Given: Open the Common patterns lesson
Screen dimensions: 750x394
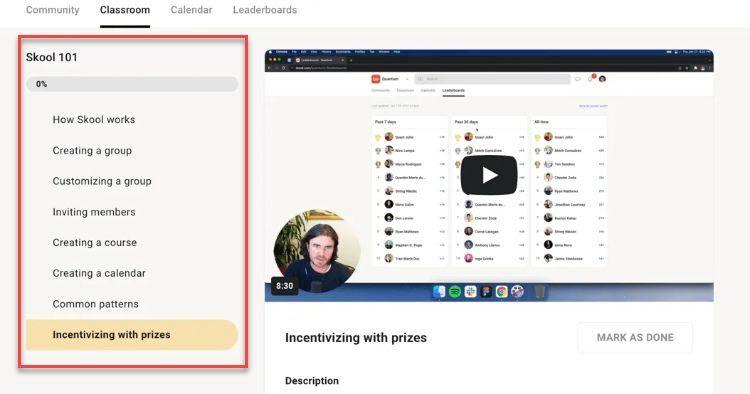Looking at the screenshot, I should click(96, 304).
